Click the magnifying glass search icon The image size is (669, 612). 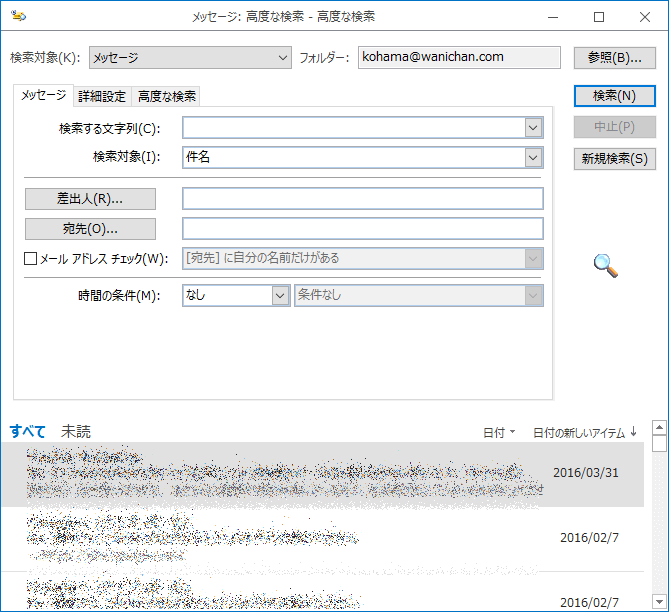coord(605,265)
